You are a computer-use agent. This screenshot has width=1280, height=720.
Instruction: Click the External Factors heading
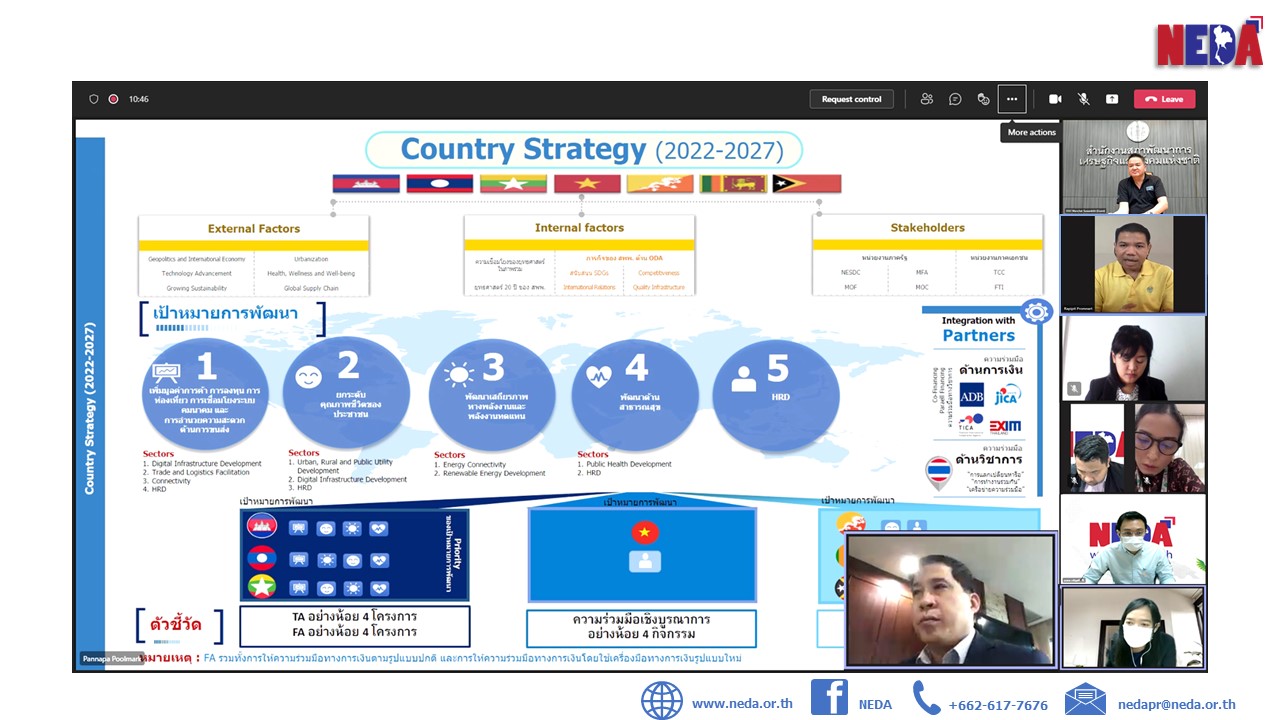(254, 229)
